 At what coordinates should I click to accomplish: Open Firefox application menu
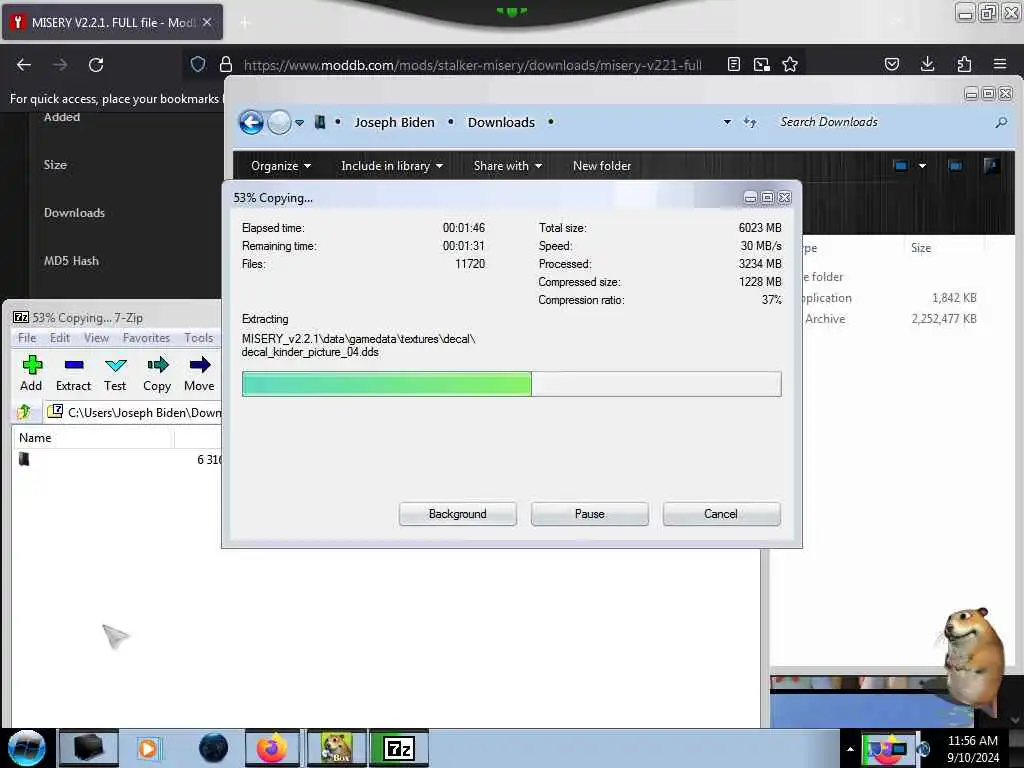click(x=1000, y=64)
